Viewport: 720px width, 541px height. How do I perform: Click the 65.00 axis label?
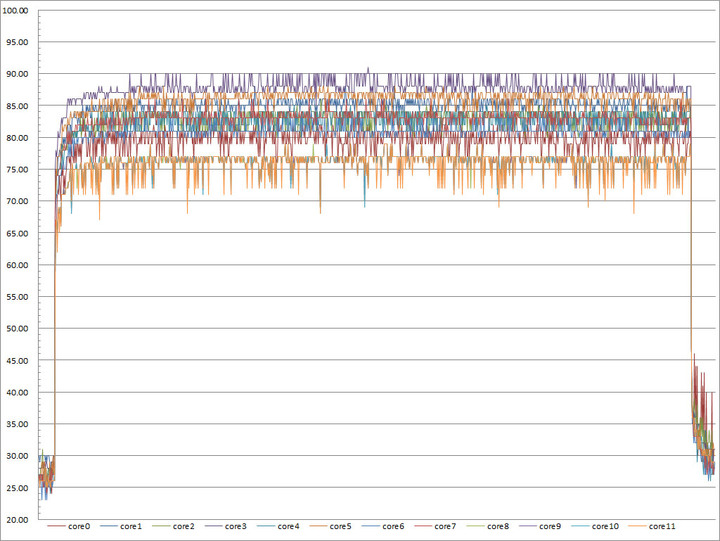tap(17, 233)
